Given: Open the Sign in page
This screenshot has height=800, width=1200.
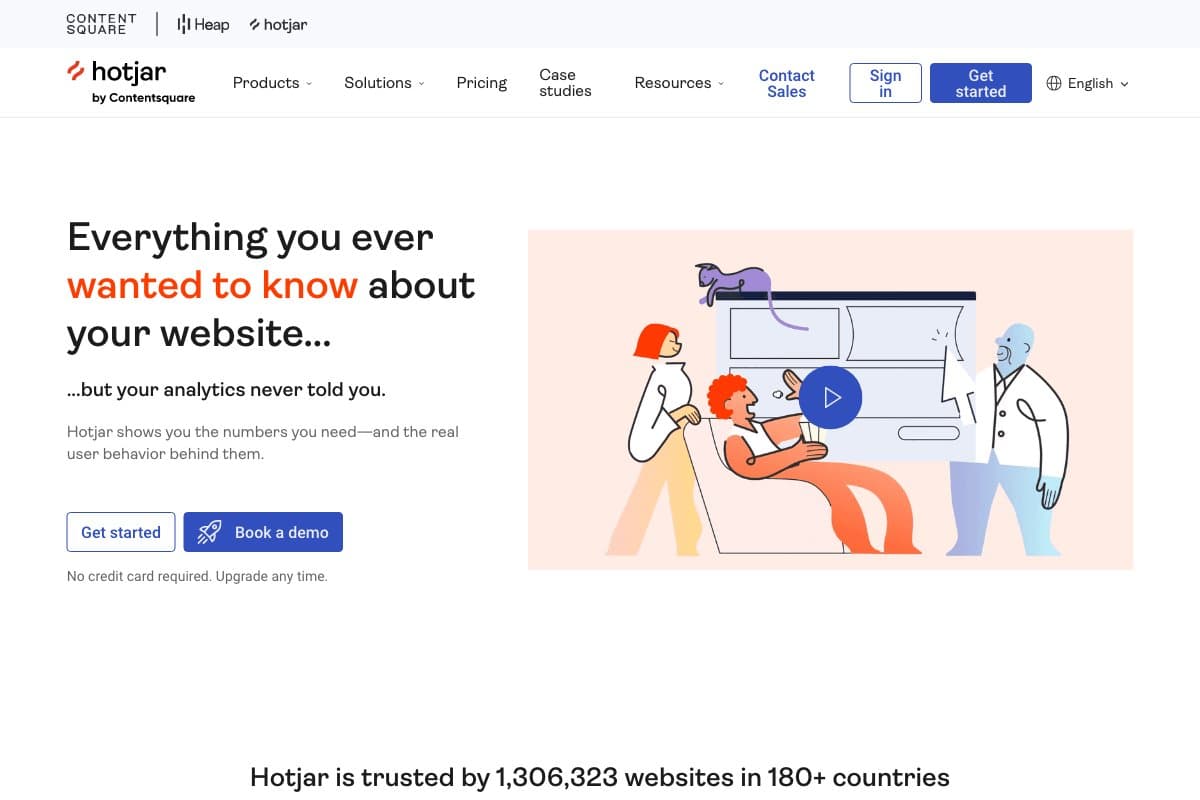Looking at the screenshot, I should click(x=885, y=83).
